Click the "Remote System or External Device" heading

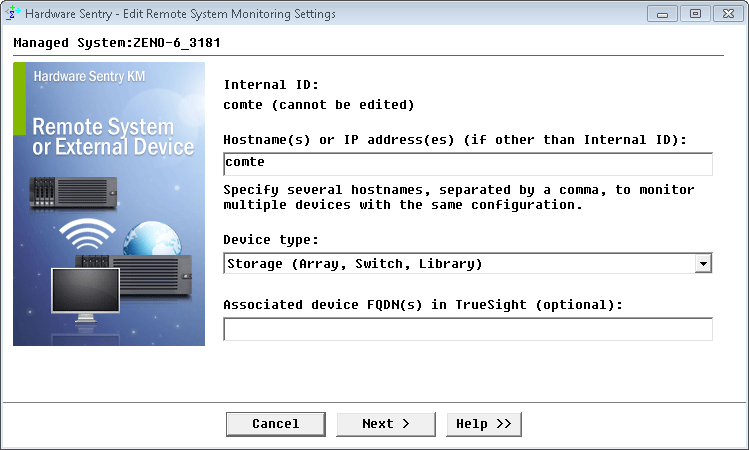[113, 137]
